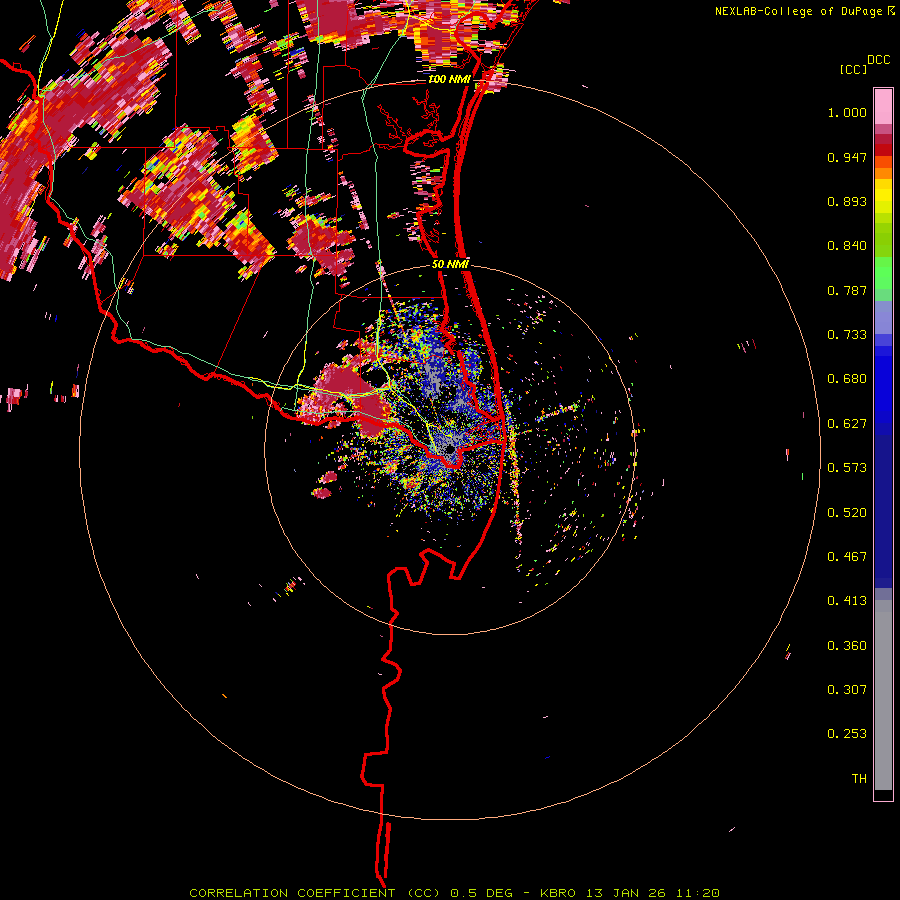Click the [CC] units label

[853, 70]
